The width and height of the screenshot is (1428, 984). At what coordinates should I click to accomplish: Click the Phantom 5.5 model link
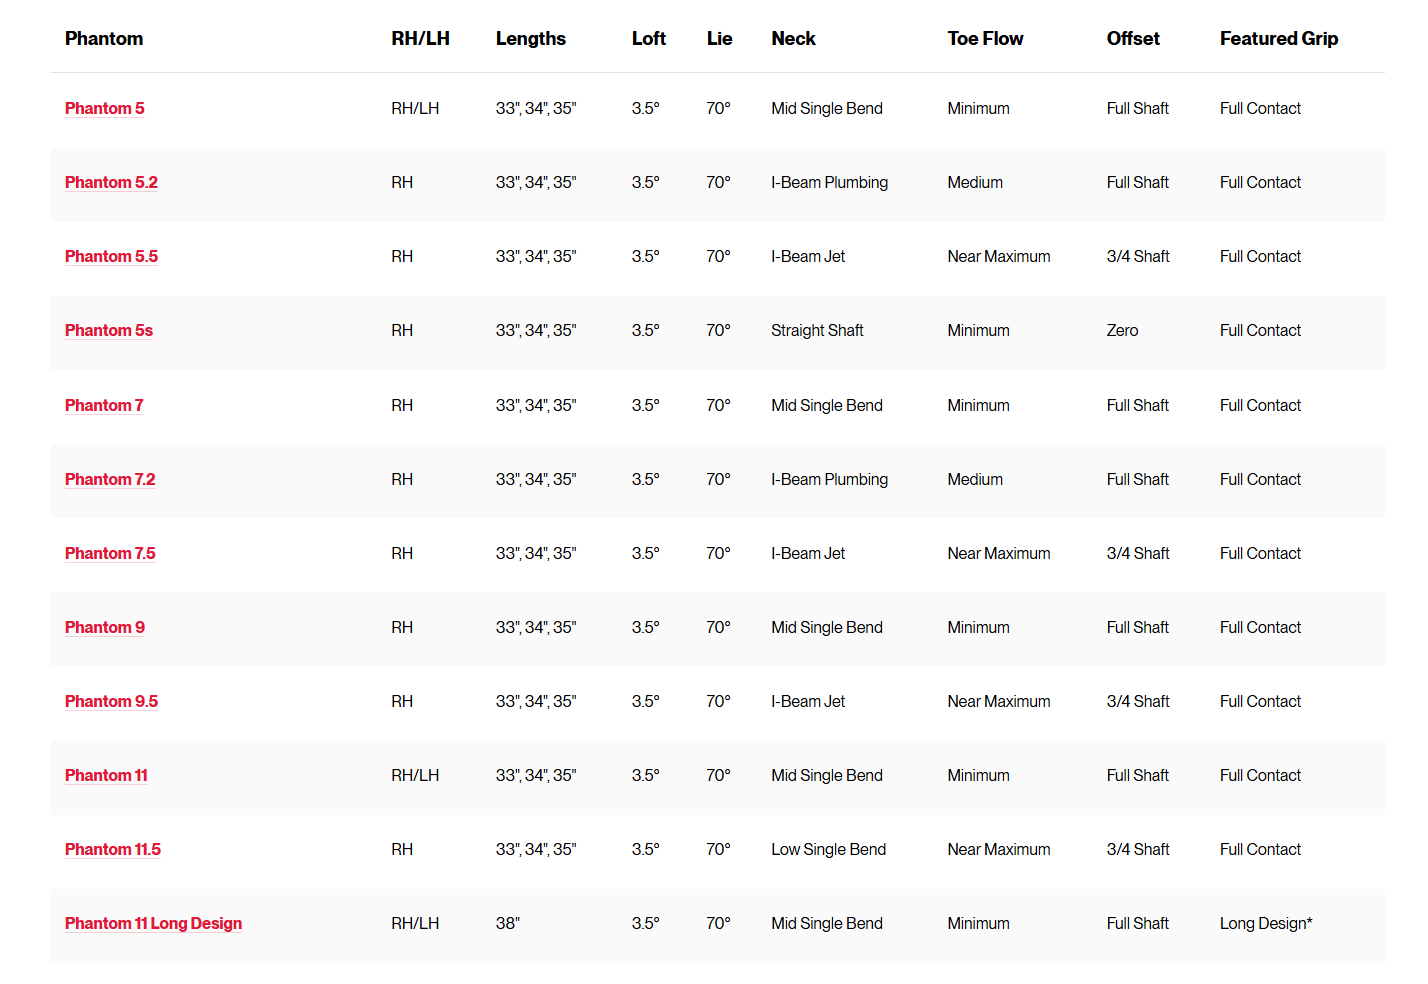coord(111,256)
